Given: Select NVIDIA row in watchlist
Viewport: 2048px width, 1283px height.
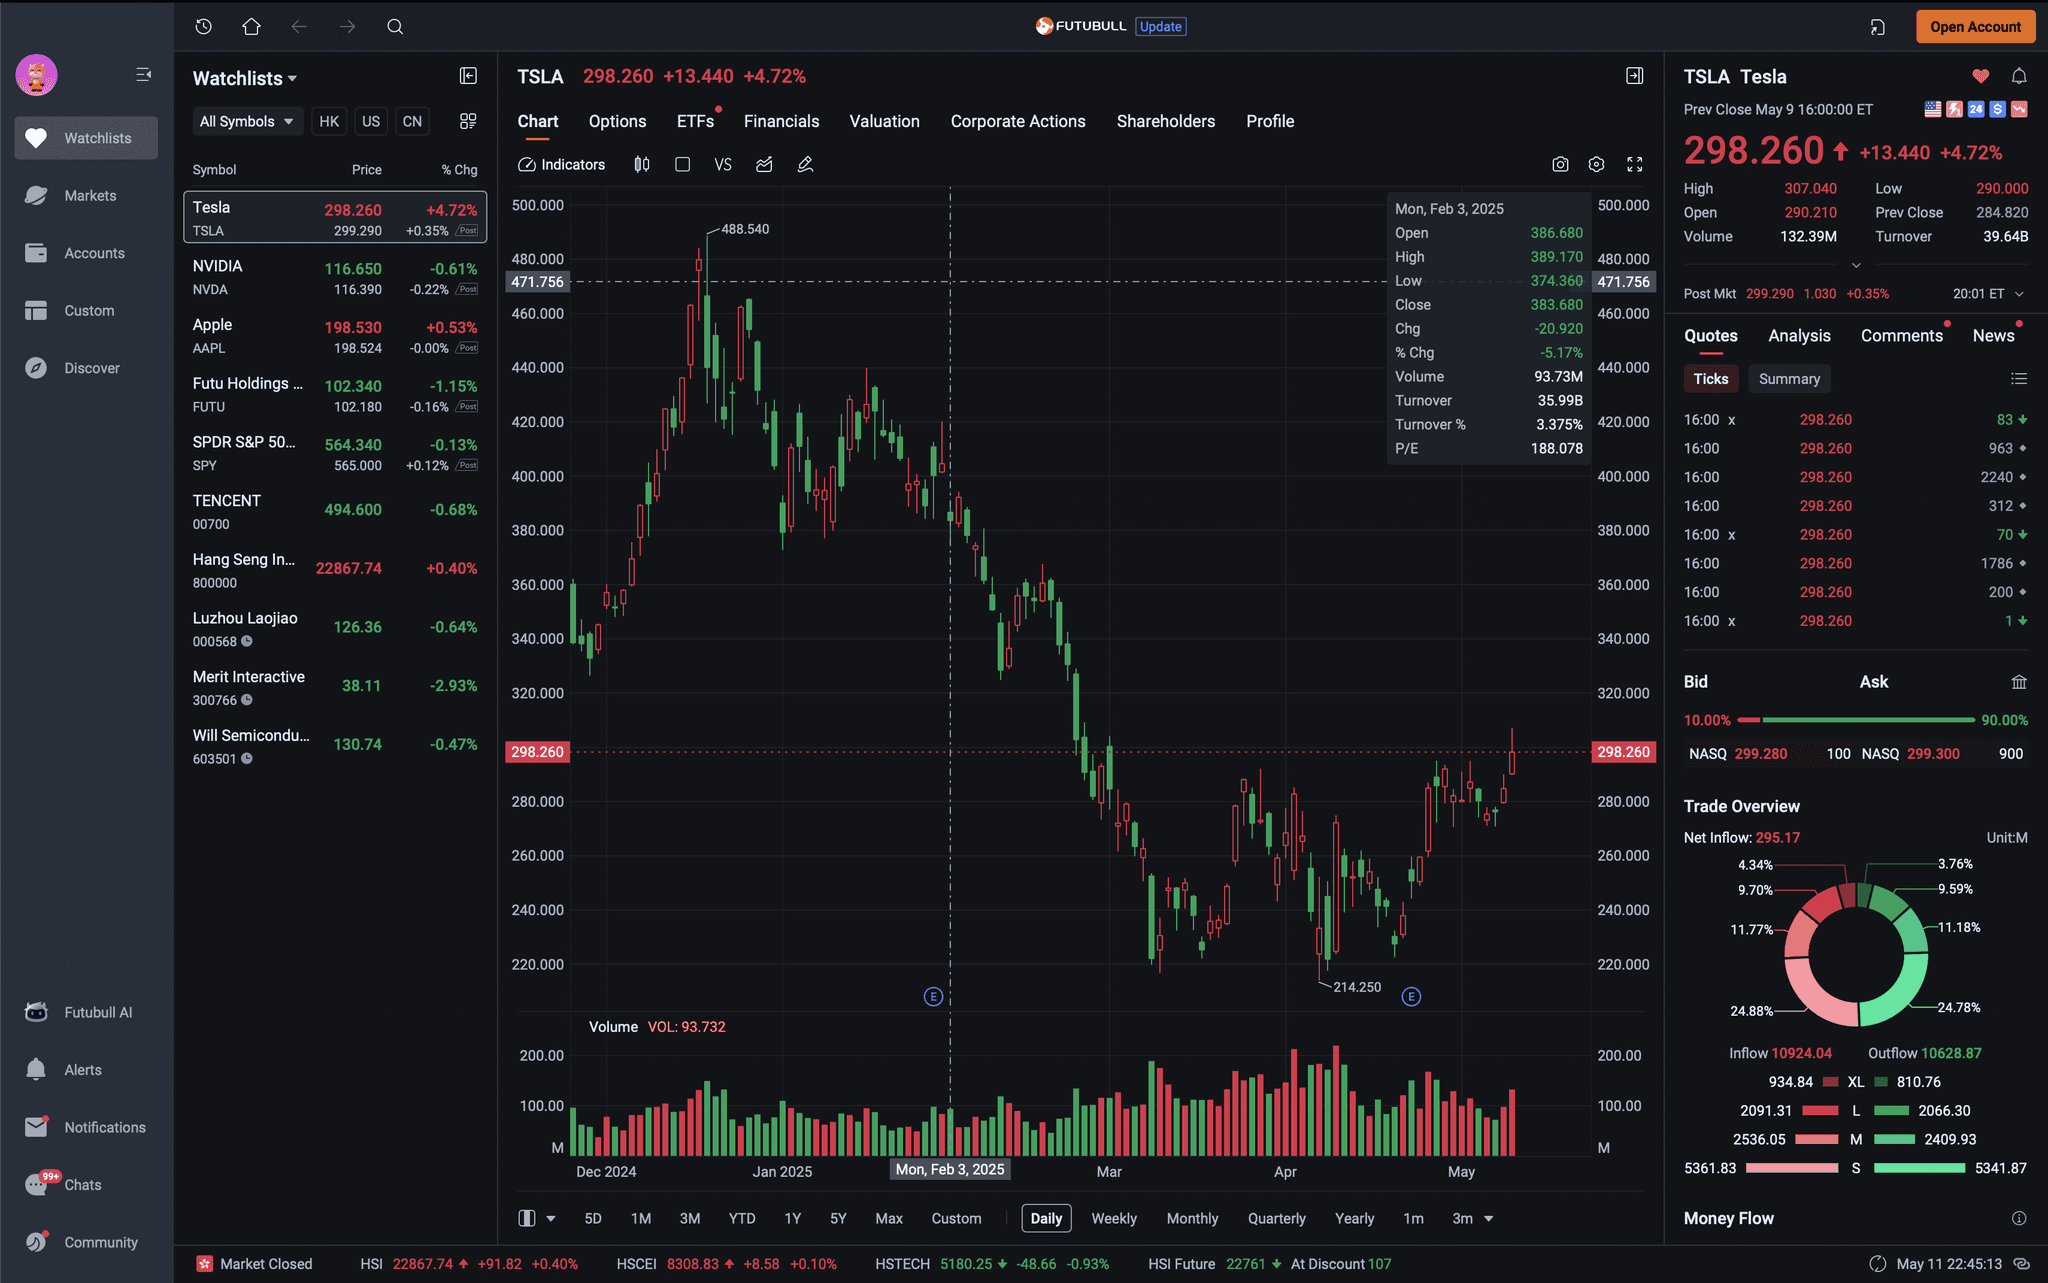Looking at the screenshot, I should coord(335,277).
